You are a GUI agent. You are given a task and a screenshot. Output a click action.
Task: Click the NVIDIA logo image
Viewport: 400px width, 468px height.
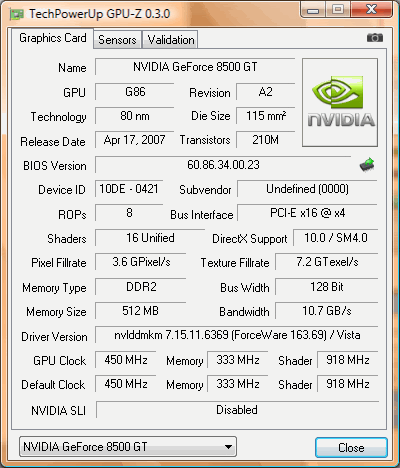340,103
